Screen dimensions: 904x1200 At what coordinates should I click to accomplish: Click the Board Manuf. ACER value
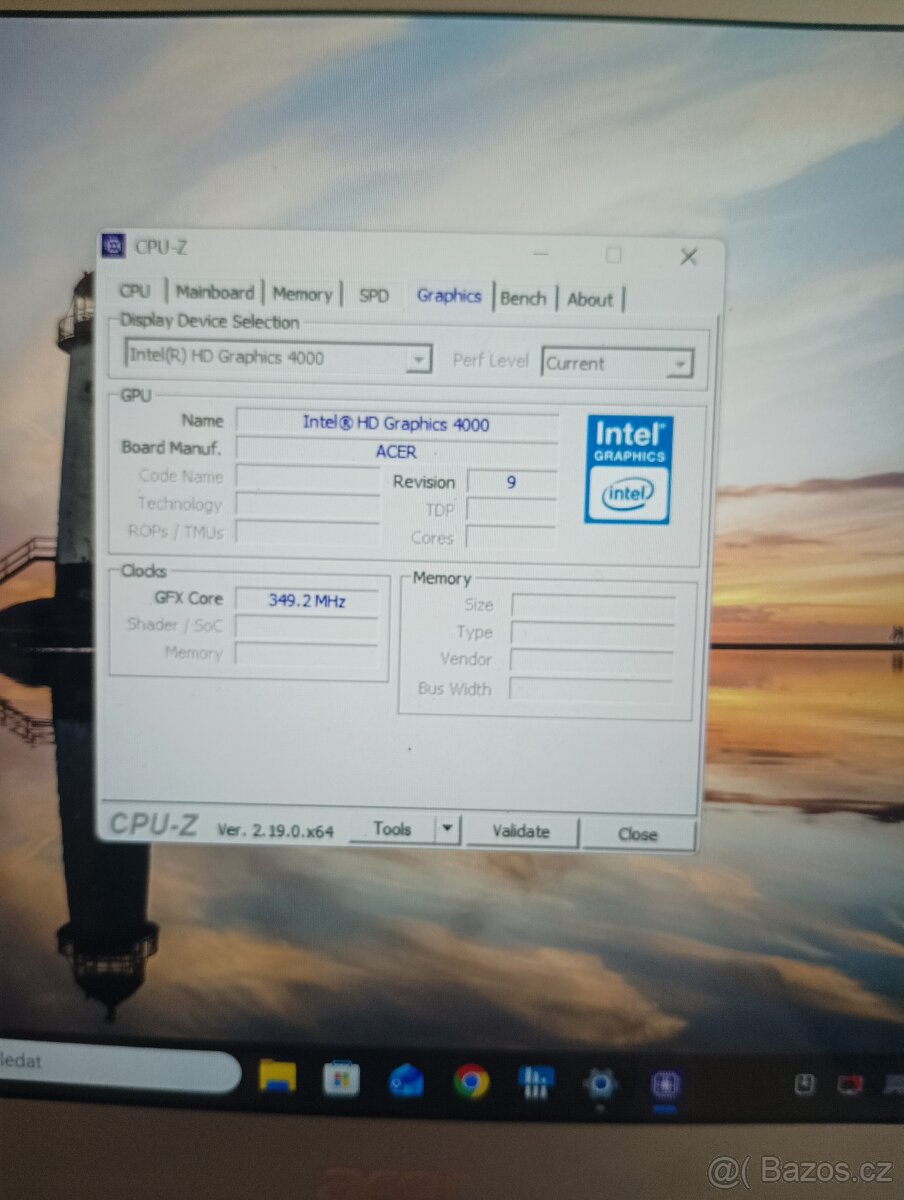click(x=396, y=452)
